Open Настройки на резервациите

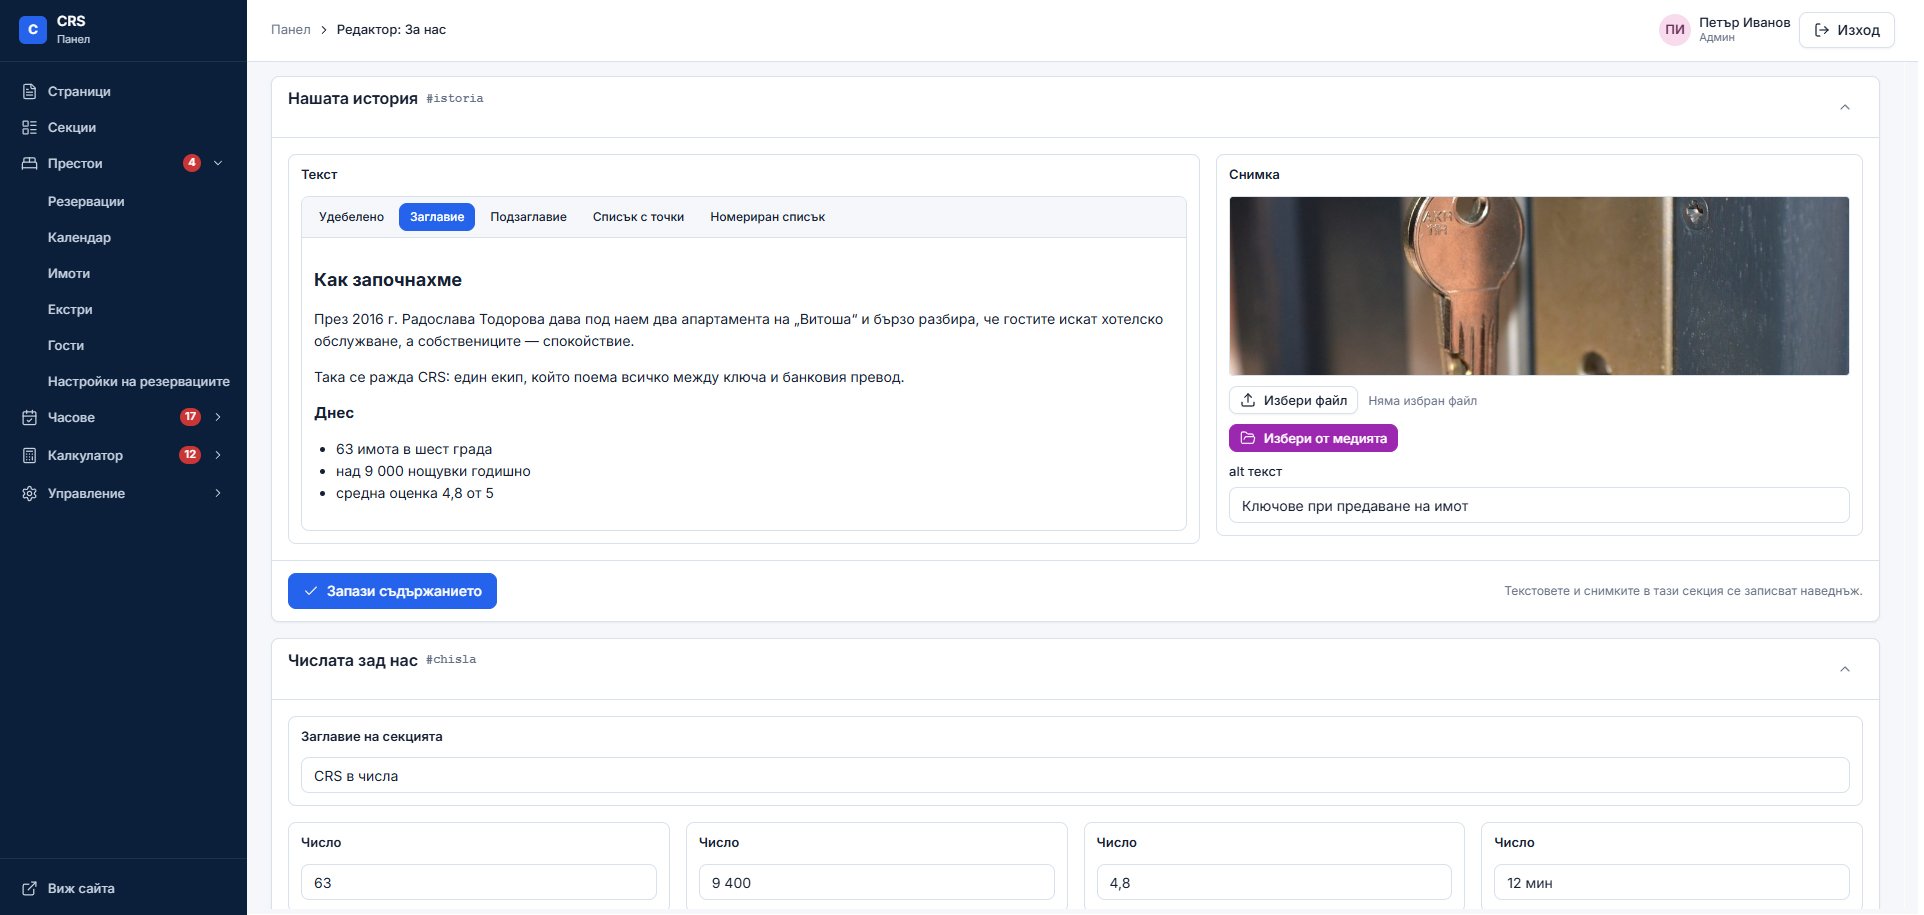(139, 381)
